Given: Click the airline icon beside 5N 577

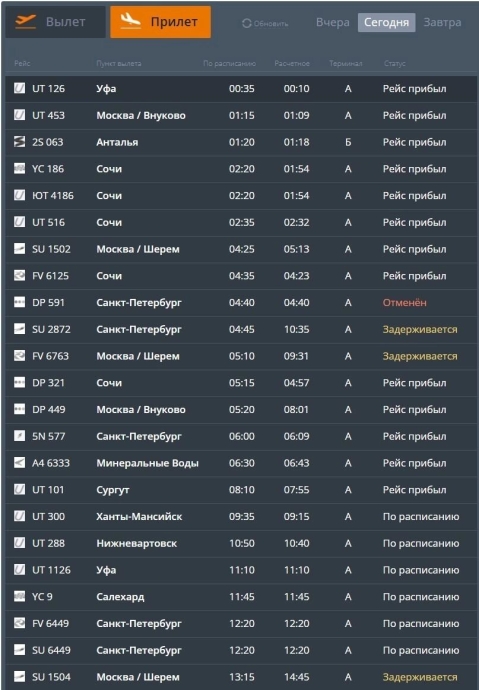Looking at the screenshot, I should 19,436.
